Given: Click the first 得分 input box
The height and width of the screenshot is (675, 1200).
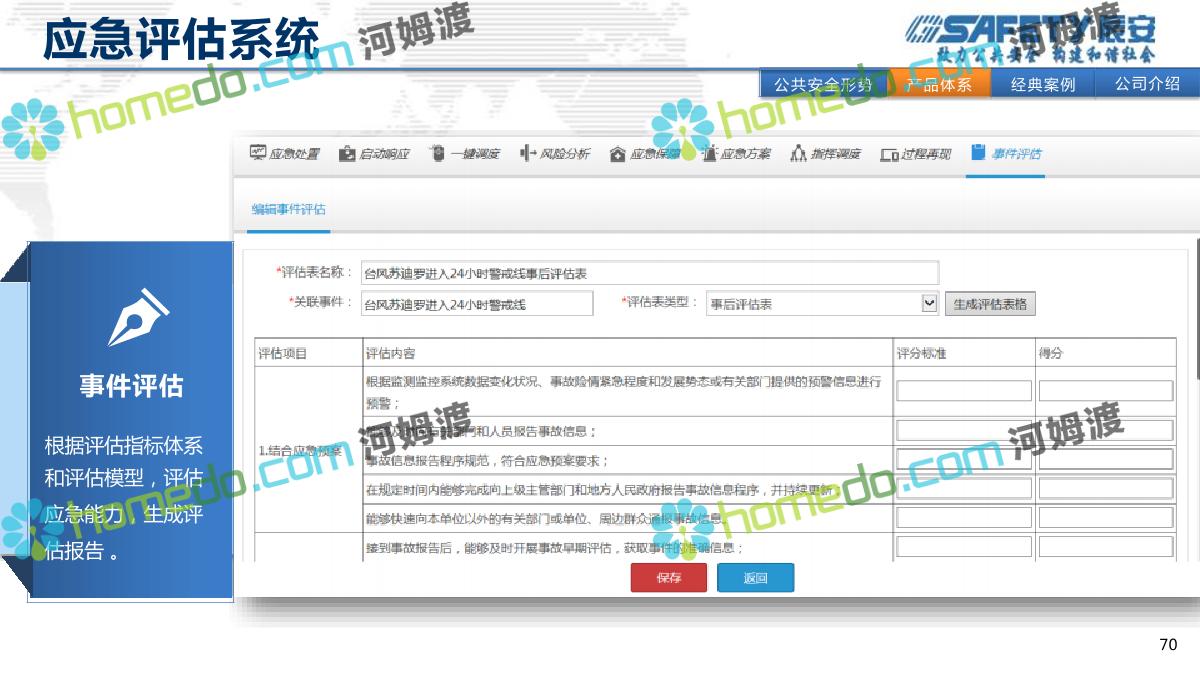Looking at the screenshot, I should [1105, 391].
